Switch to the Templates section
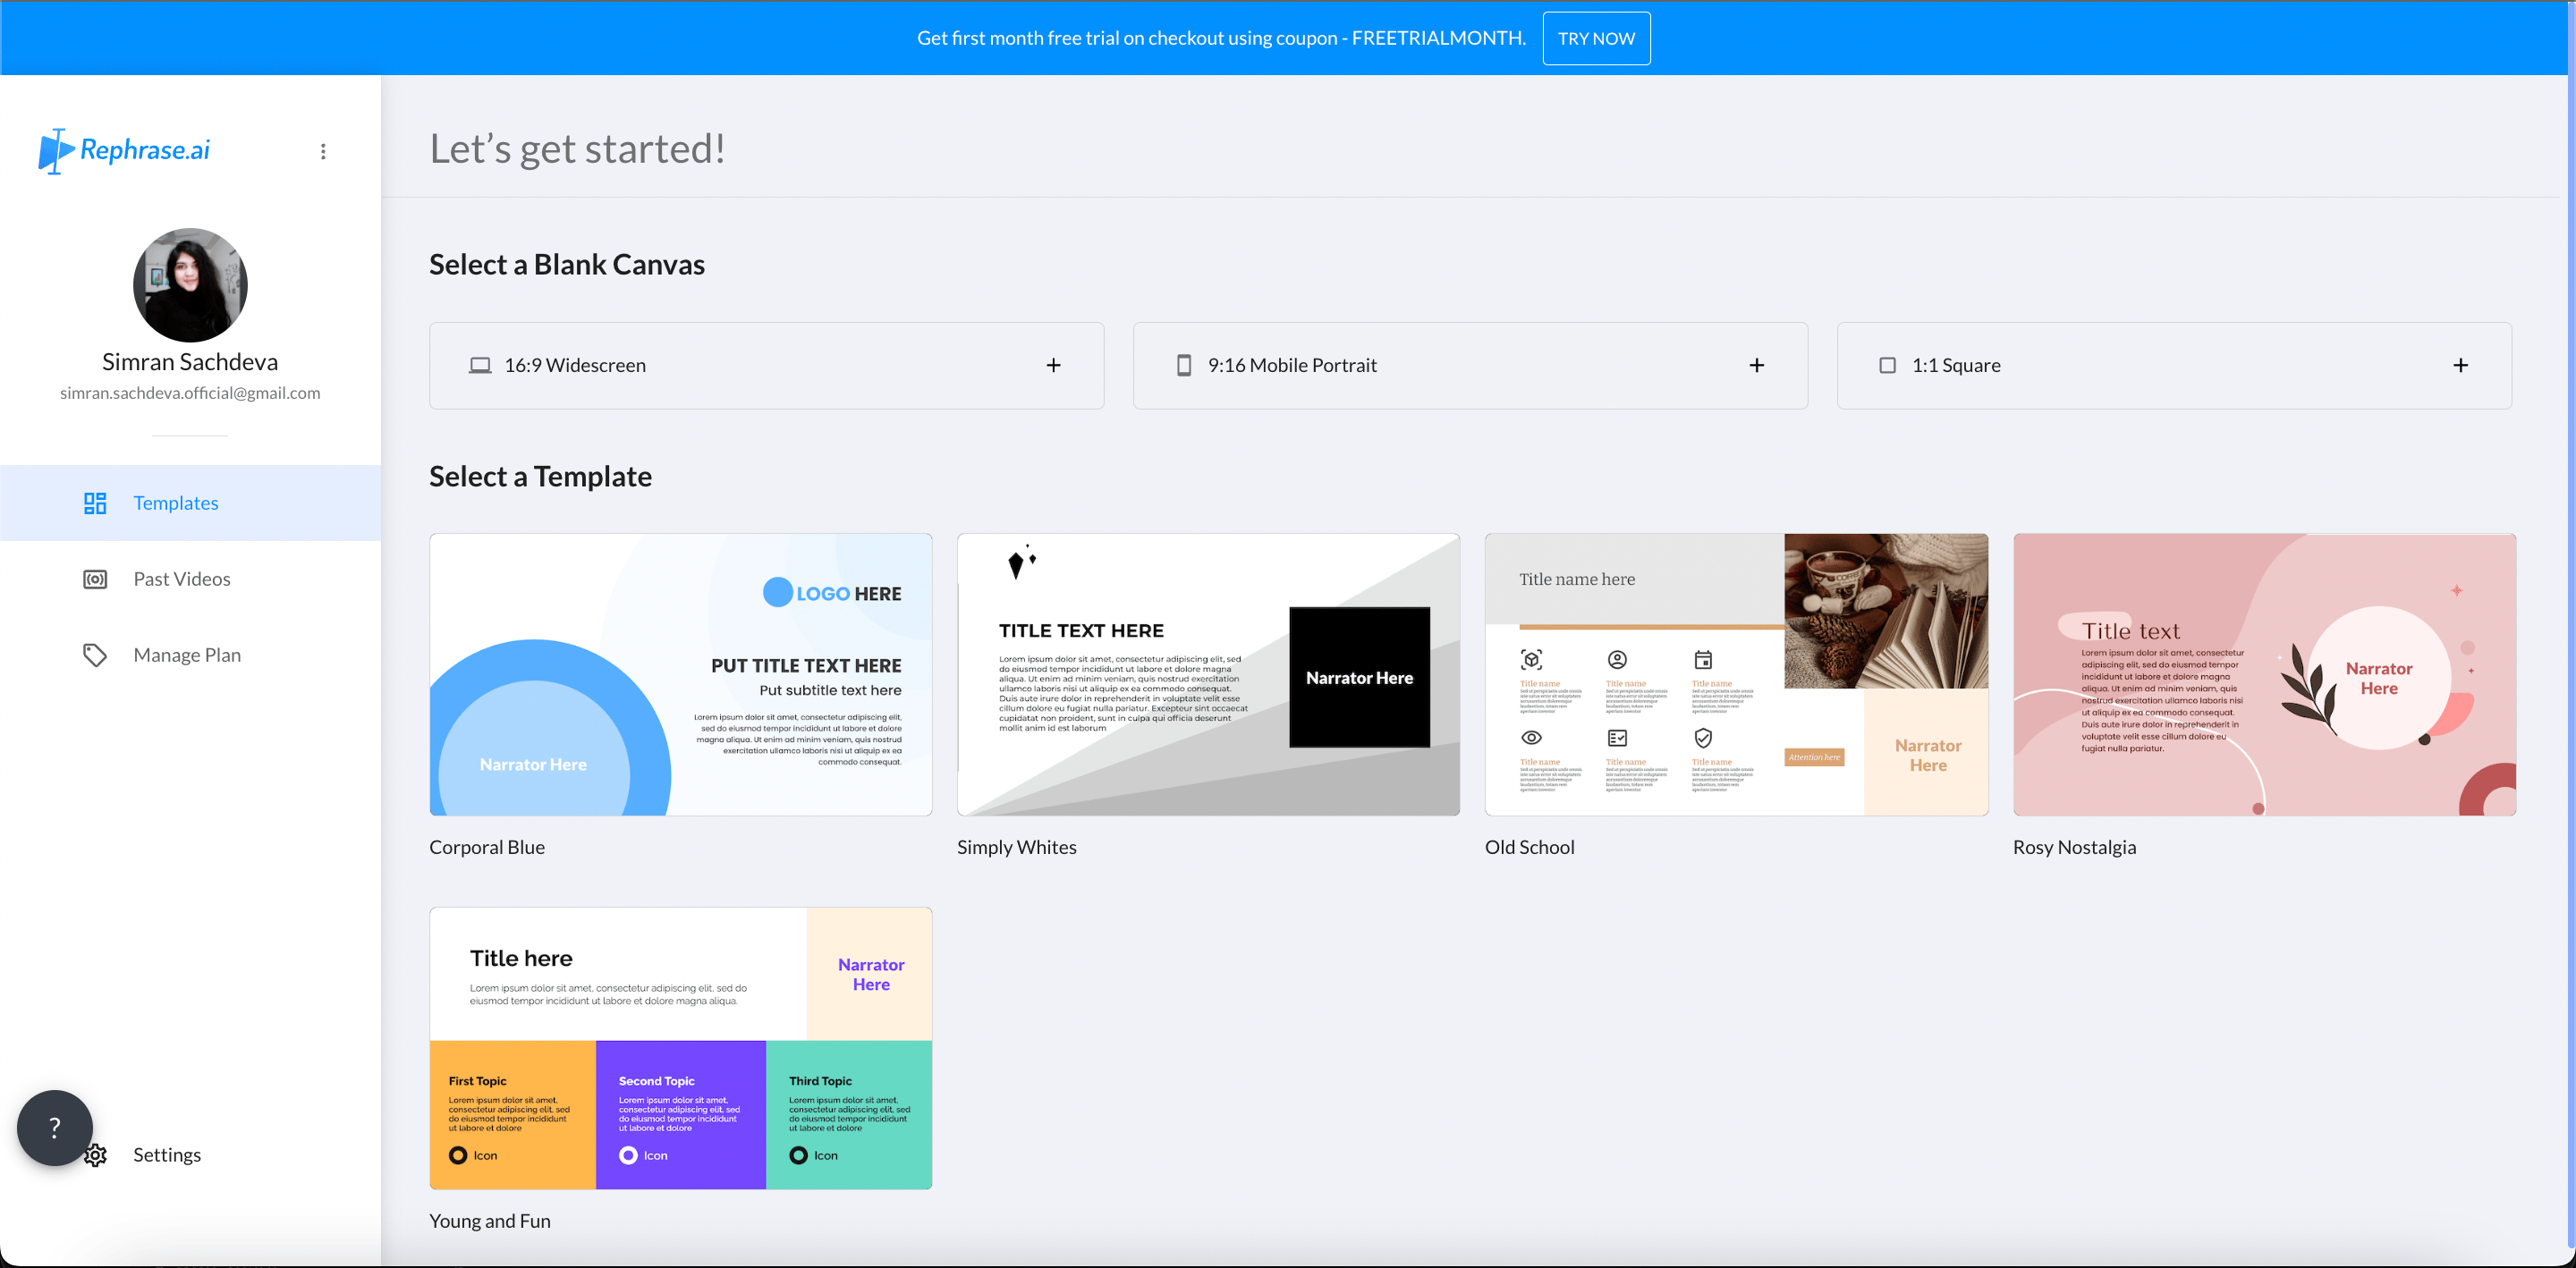Screen dimensions: 2576x1268 (x=176, y=503)
